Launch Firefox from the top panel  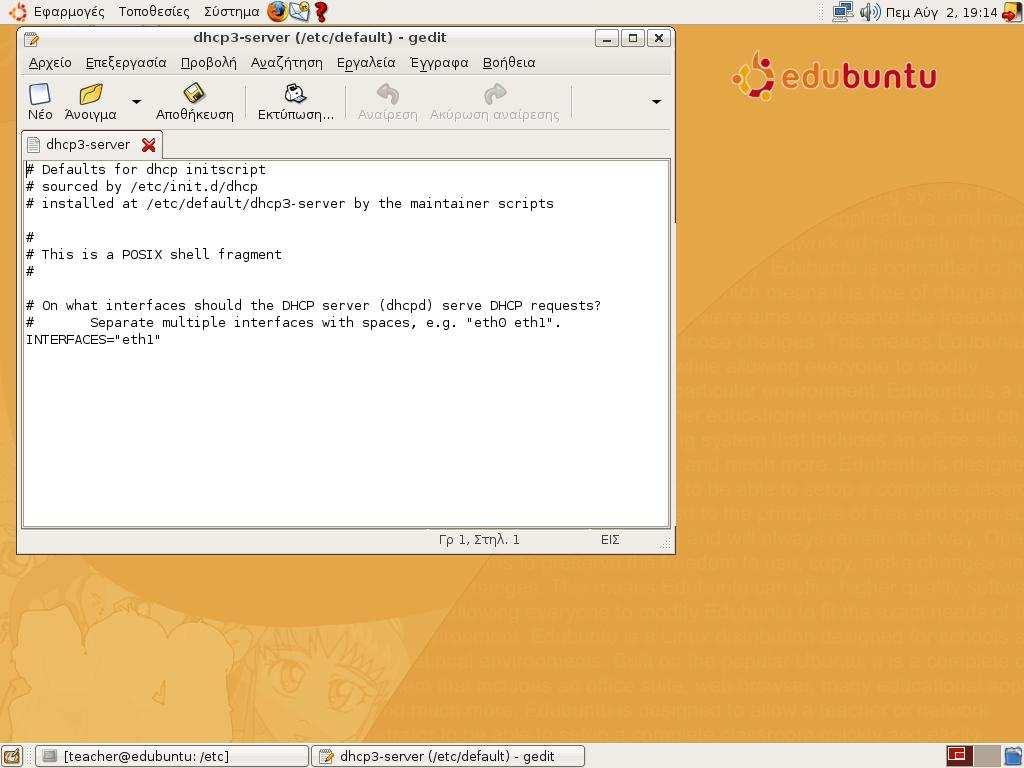coord(278,11)
